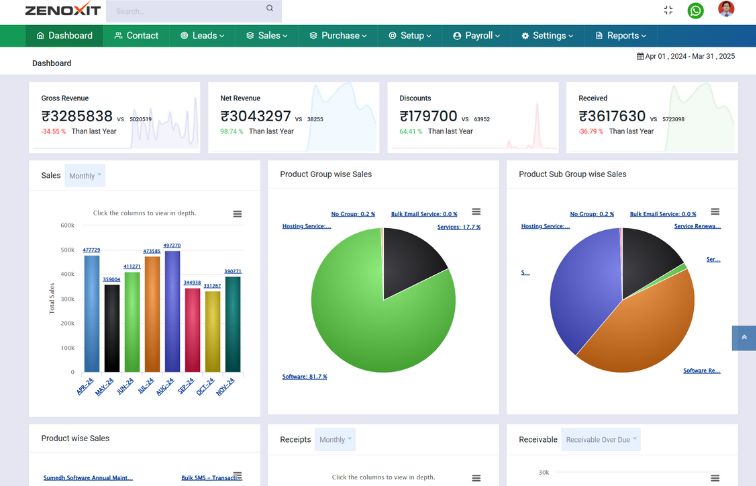Open the WhatsApp icon in header
The width and height of the screenshot is (756, 486).
[695, 10]
